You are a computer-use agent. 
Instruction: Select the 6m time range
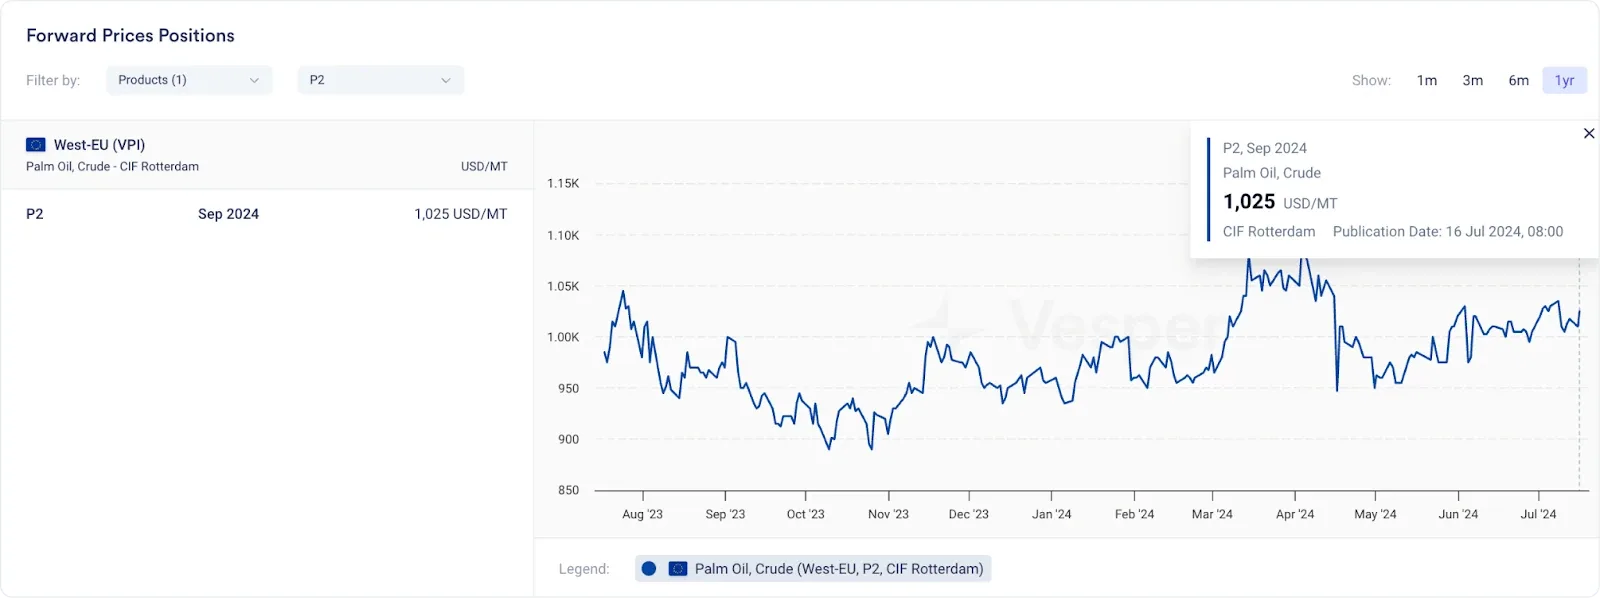[x=1519, y=80]
